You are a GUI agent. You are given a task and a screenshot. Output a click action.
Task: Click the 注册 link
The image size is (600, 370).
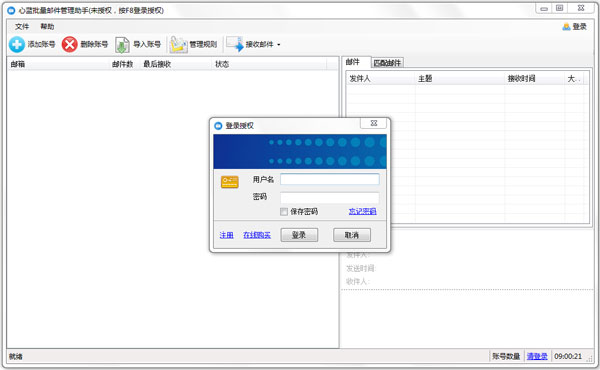point(227,235)
